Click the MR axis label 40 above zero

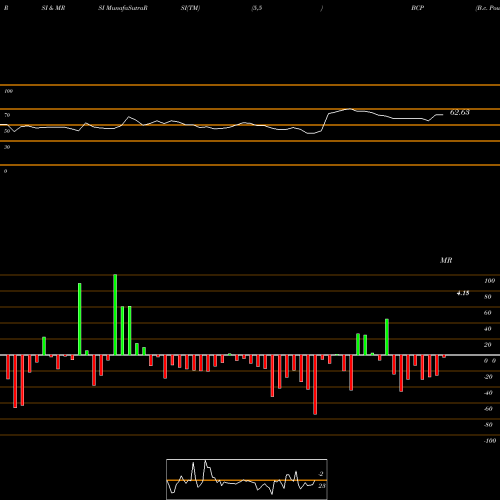[x=488, y=329]
